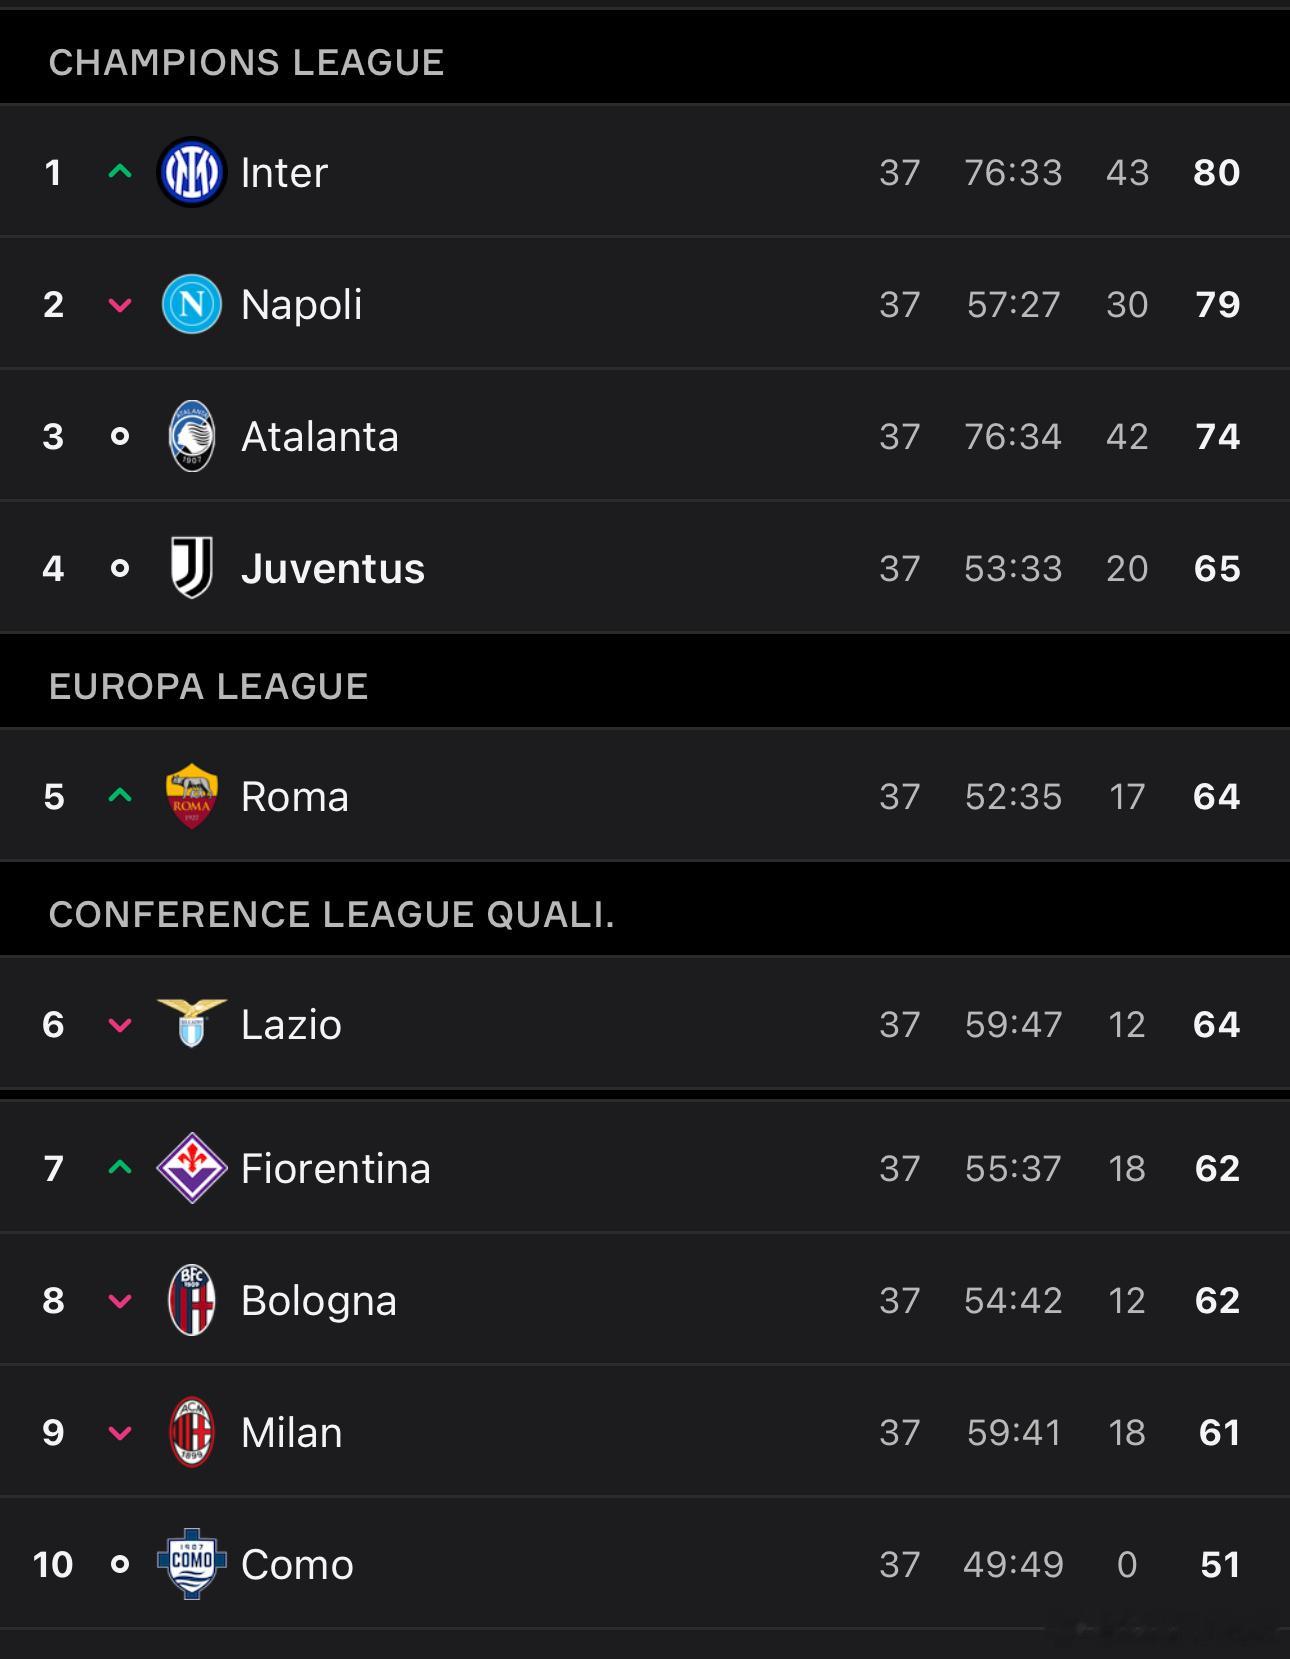Select the Fiorentina club badge

pyautogui.click(x=192, y=1168)
